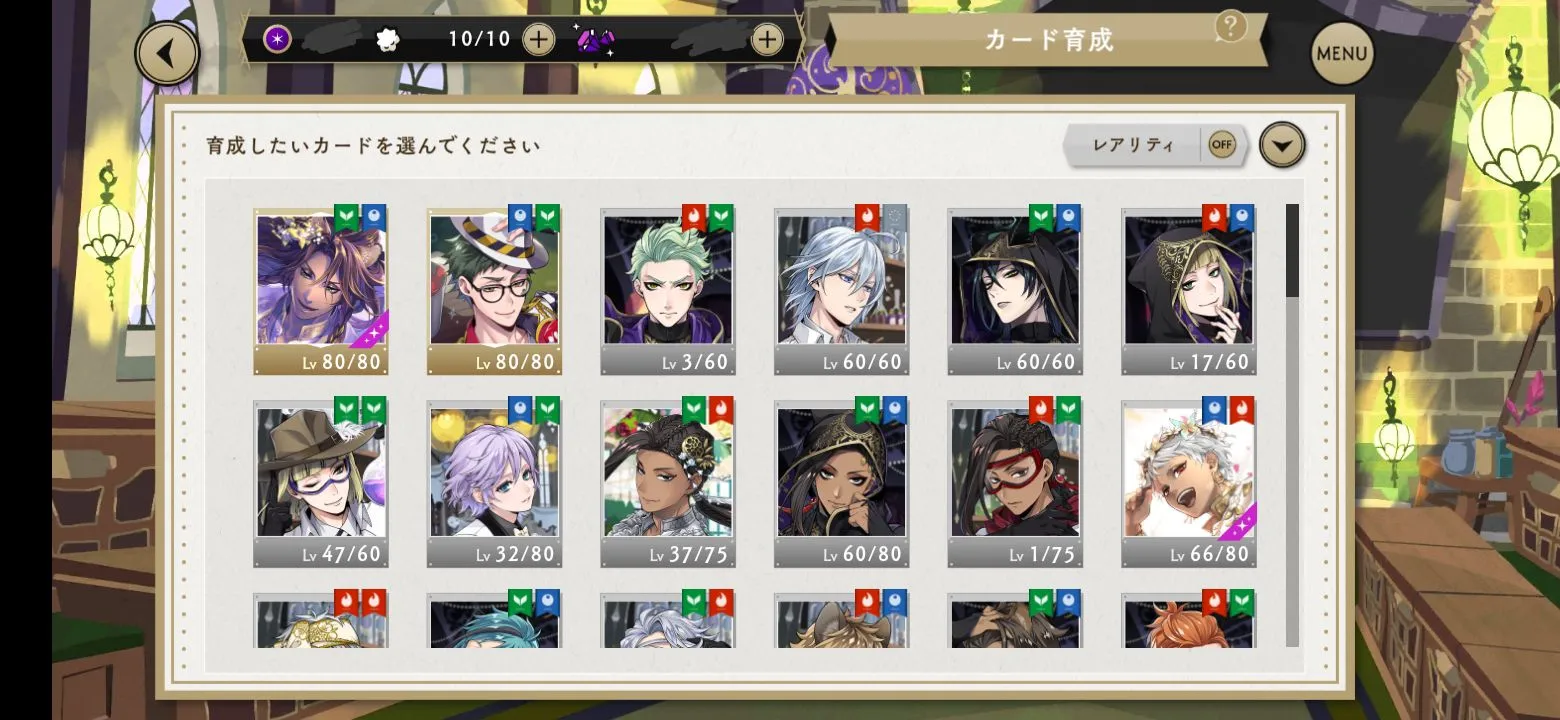Screen dimensions: 1560x720
Task: Select the Lv 66/80 white-haired card
Action: [x=1189, y=483]
